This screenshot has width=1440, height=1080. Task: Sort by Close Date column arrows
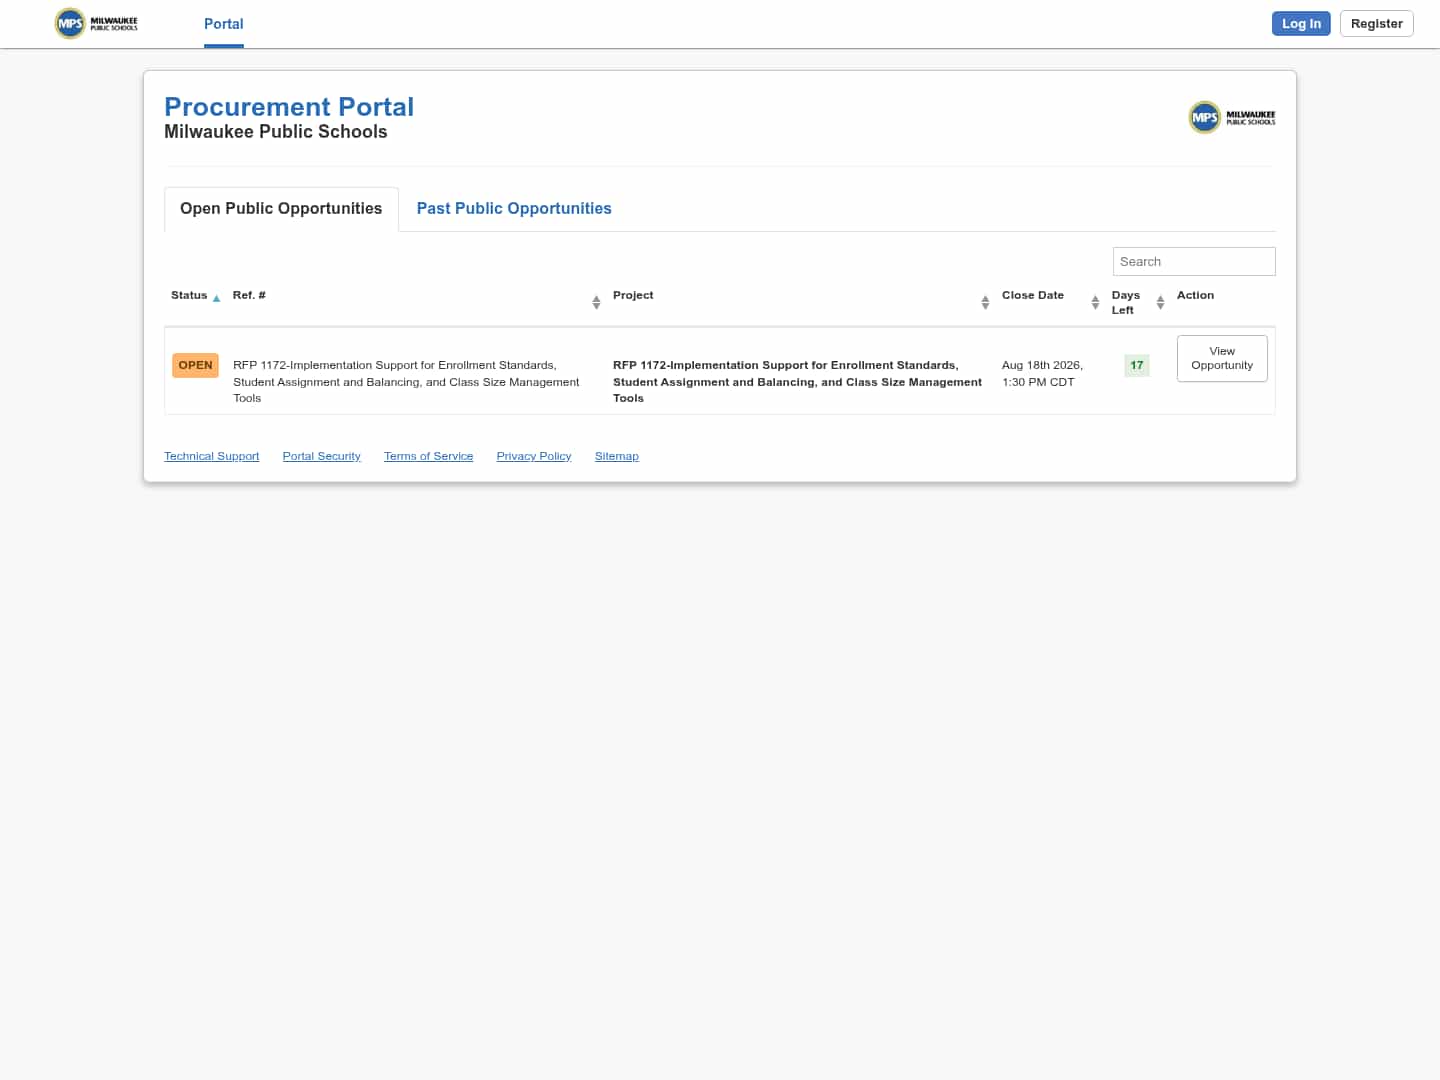point(1095,302)
